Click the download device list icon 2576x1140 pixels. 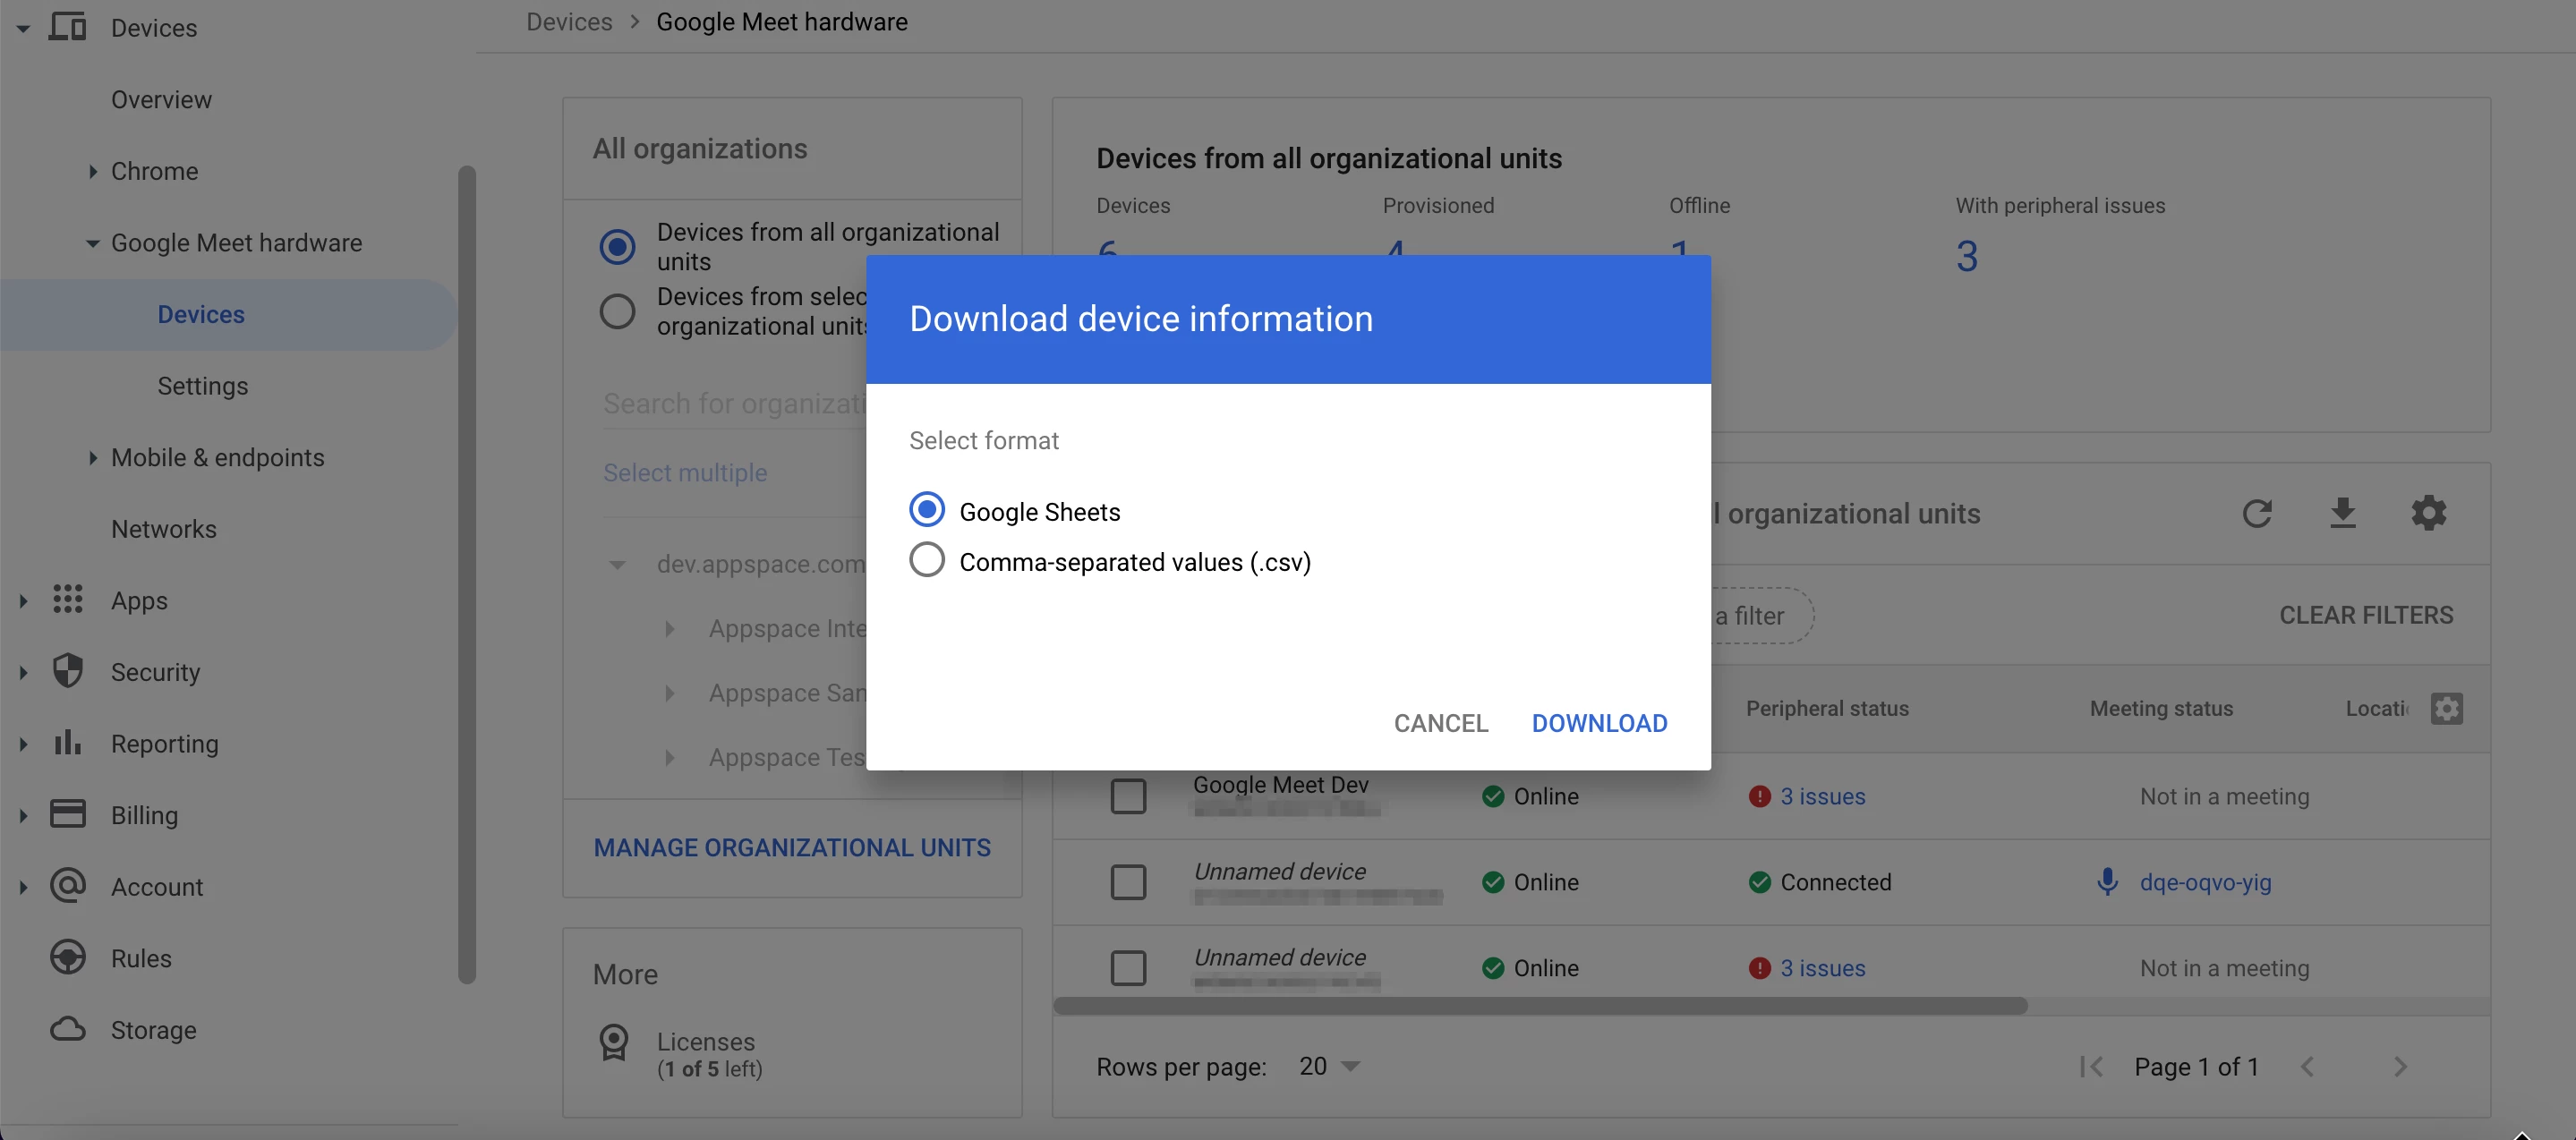2342,513
